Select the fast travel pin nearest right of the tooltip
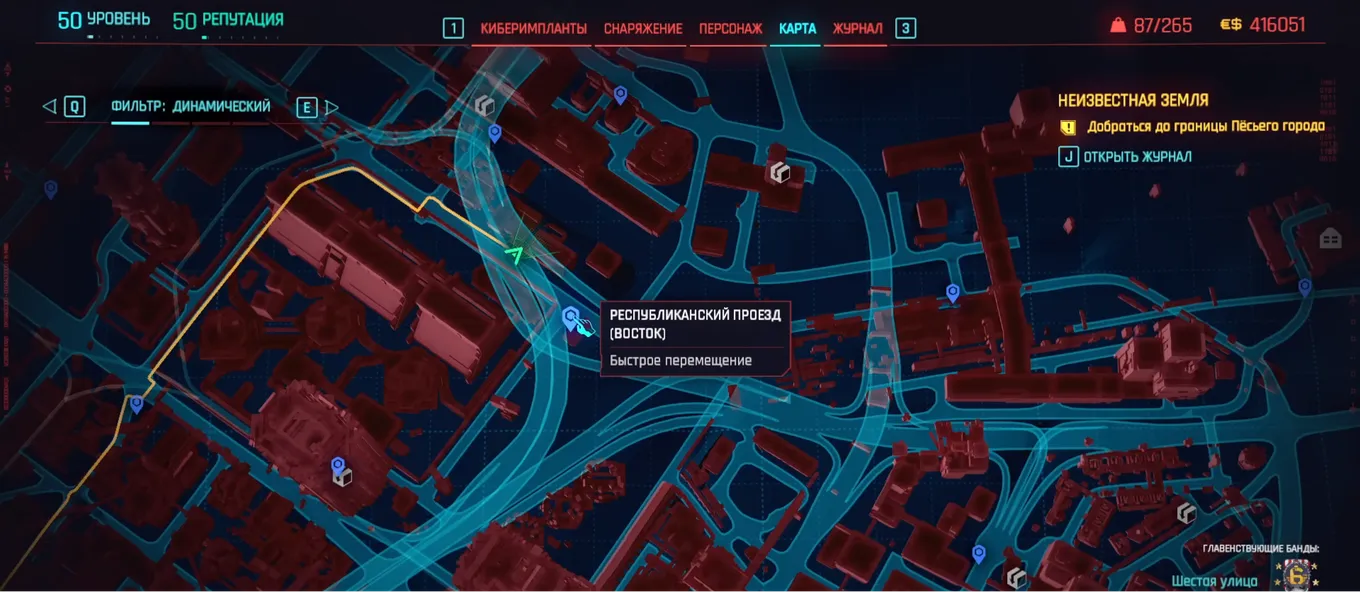Image resolution: width=1360 pixels, height=592 pixels. 953,292
